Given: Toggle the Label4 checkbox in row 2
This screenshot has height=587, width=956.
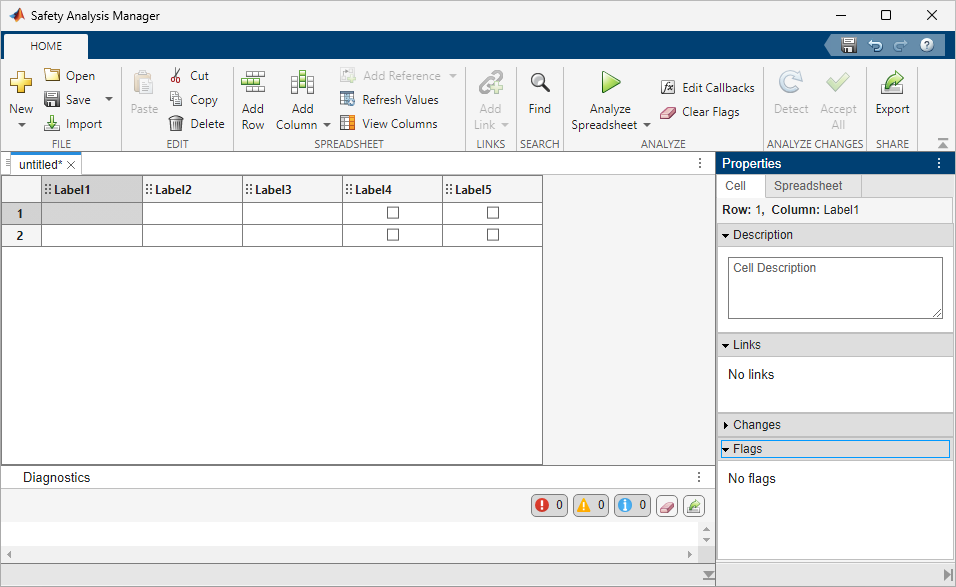Looking at the screenshot, I should 393,235.
